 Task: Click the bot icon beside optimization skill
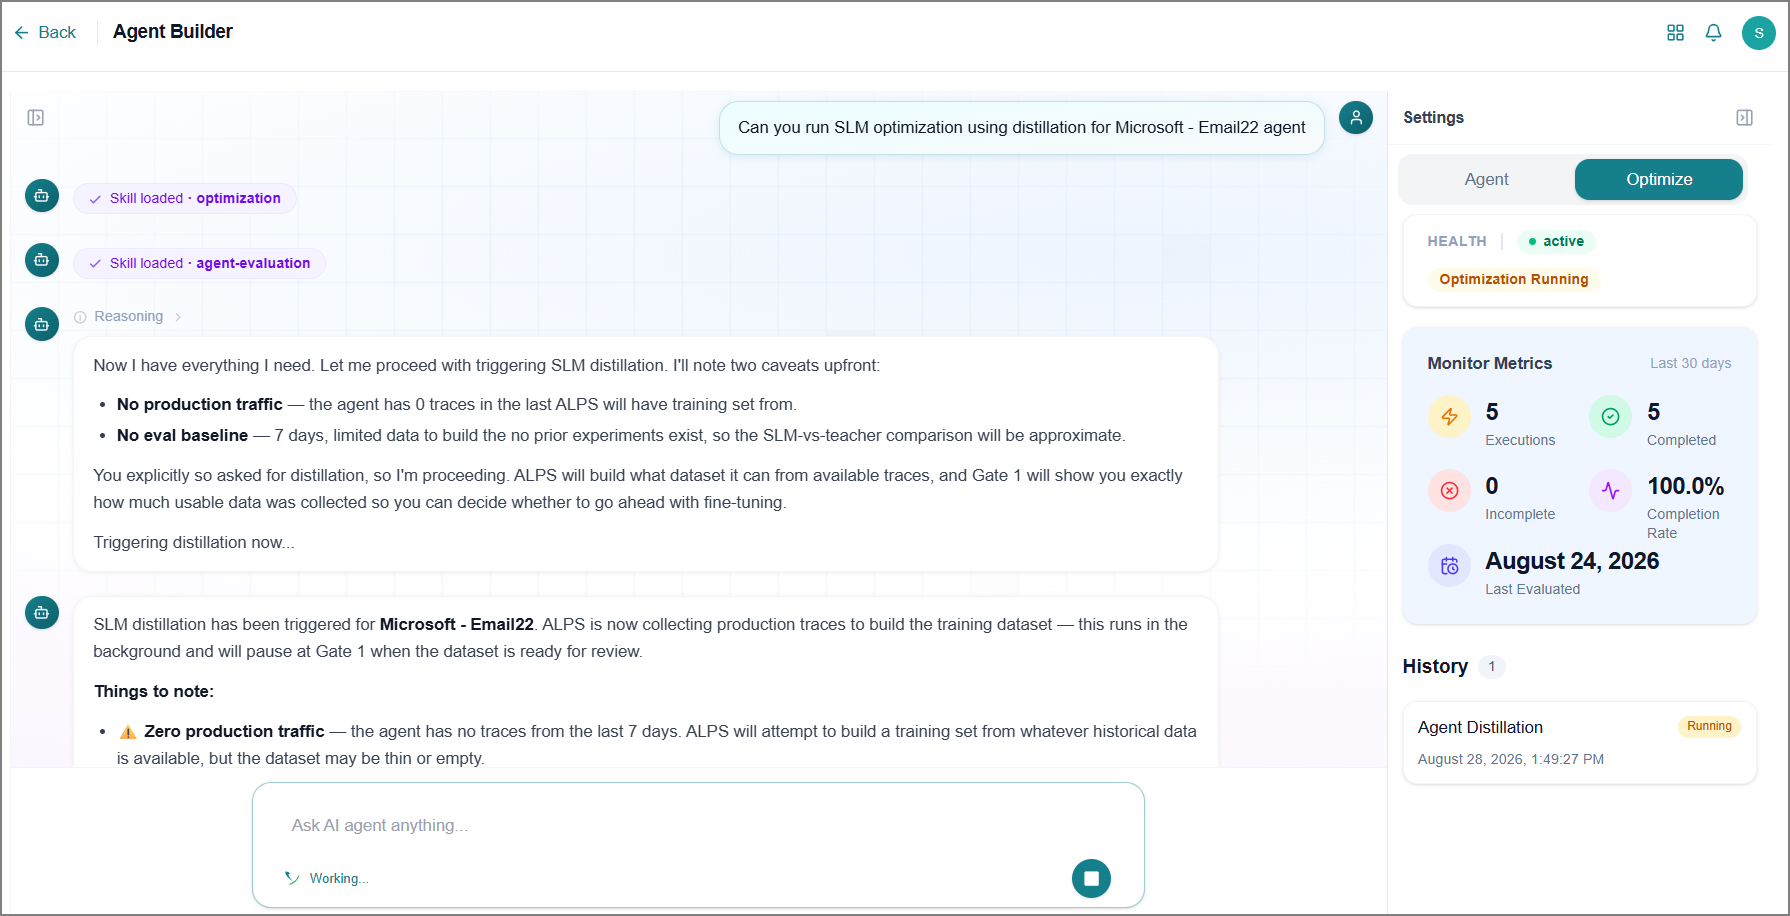(x=42, y=196)
